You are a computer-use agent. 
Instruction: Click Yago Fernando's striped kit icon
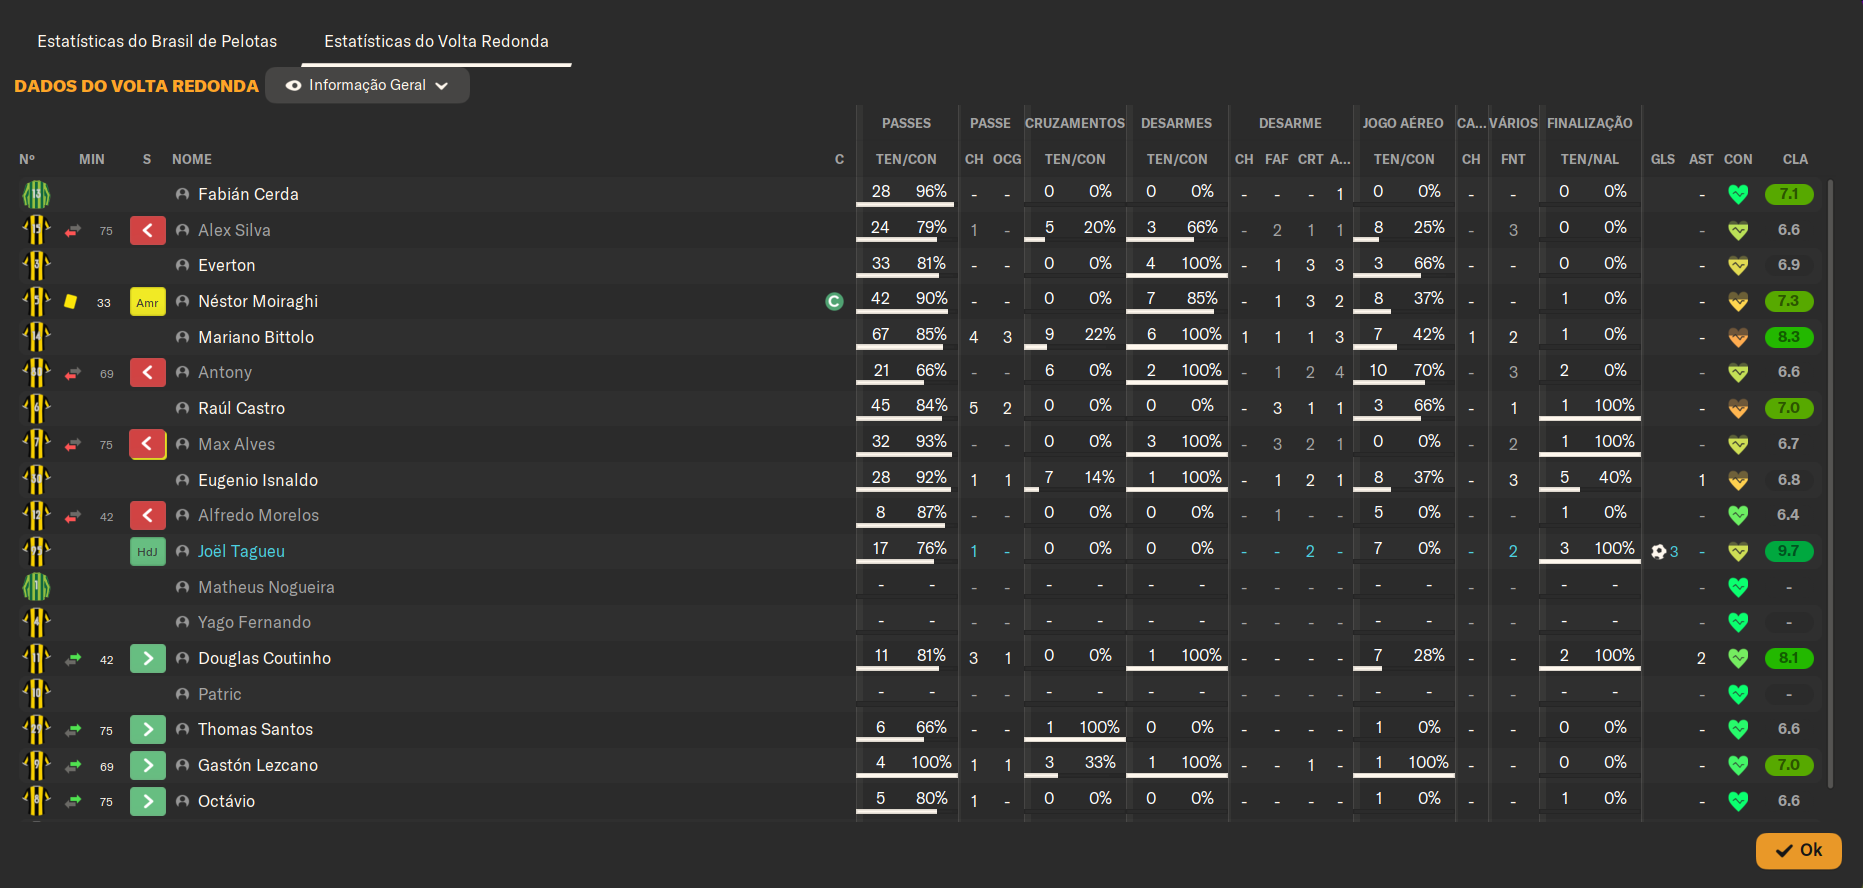[37, 622]
